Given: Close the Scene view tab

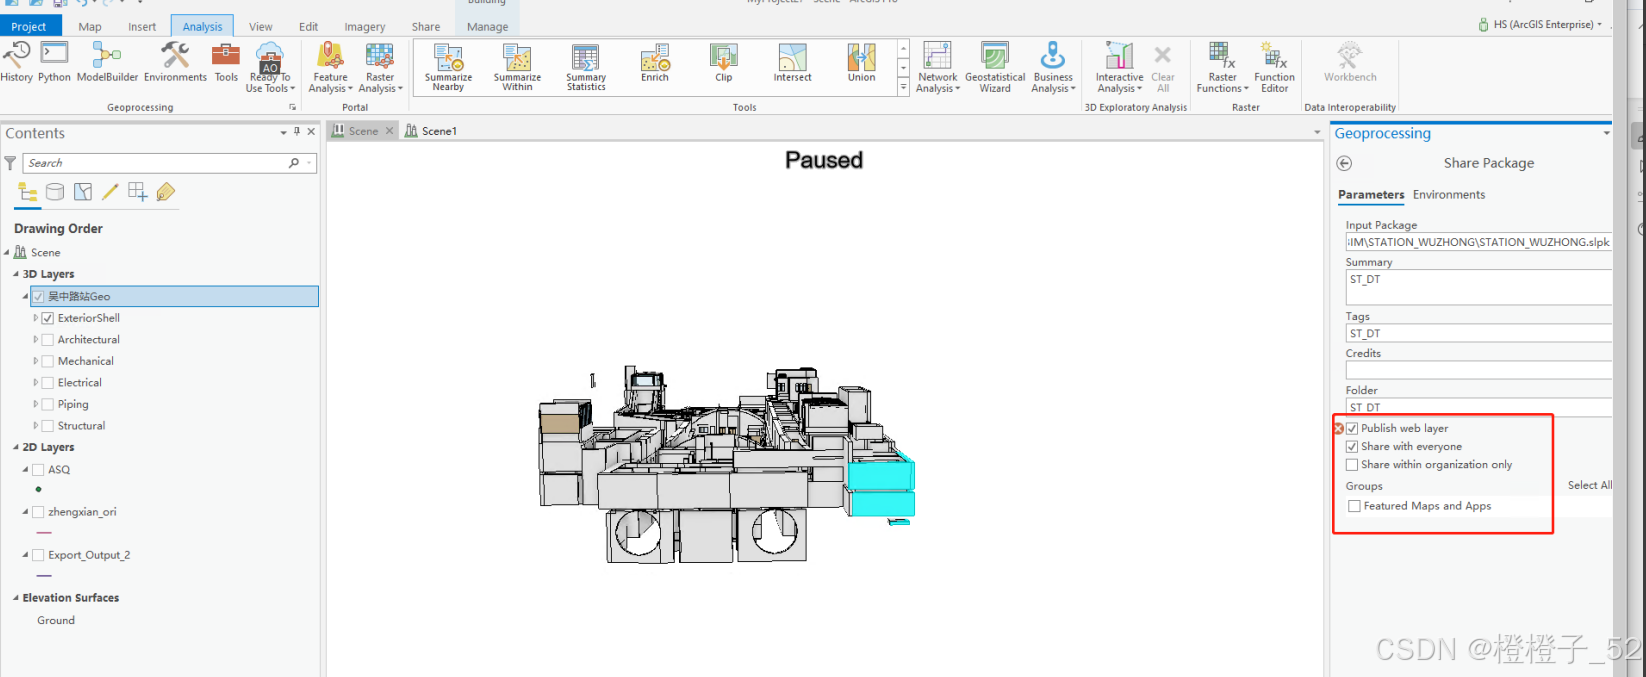Looking at the screenshot, I should pyautogui.click(x=390, y=131).
